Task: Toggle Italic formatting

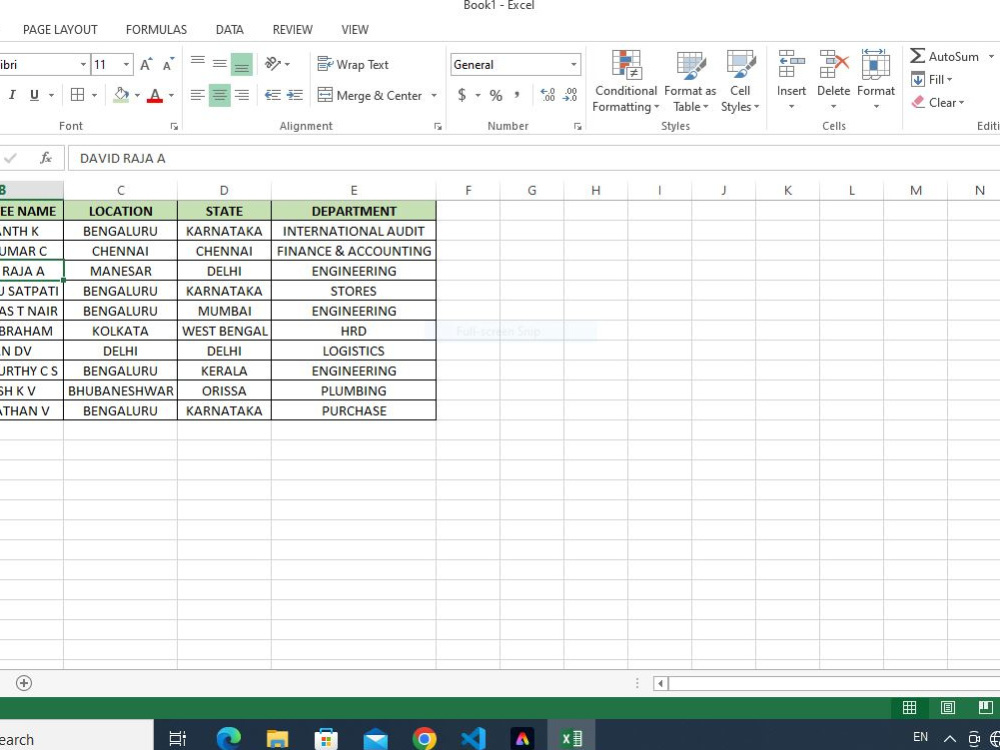Action: click(x=11, y=95)
